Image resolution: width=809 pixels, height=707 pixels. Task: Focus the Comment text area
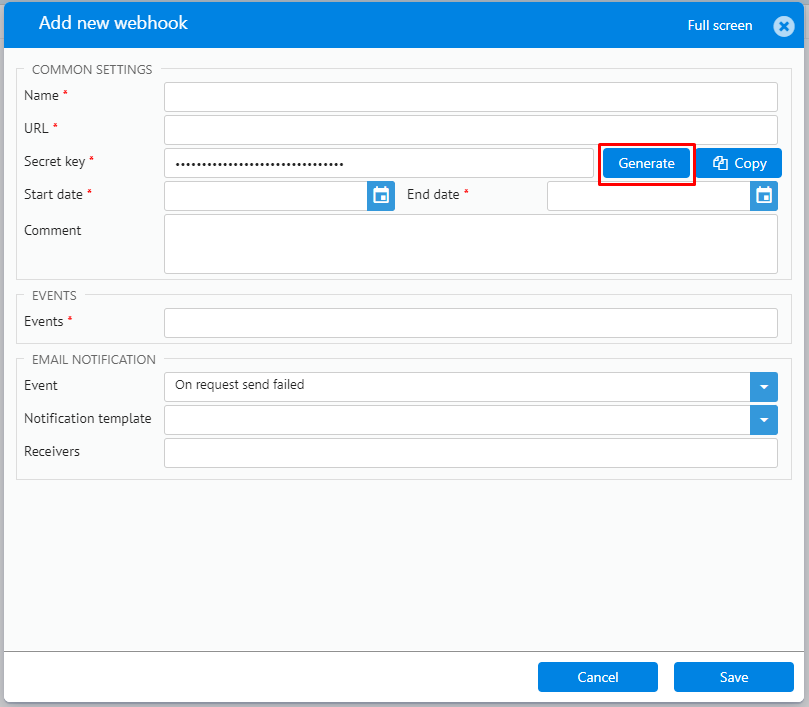click(x=471, y=244)
